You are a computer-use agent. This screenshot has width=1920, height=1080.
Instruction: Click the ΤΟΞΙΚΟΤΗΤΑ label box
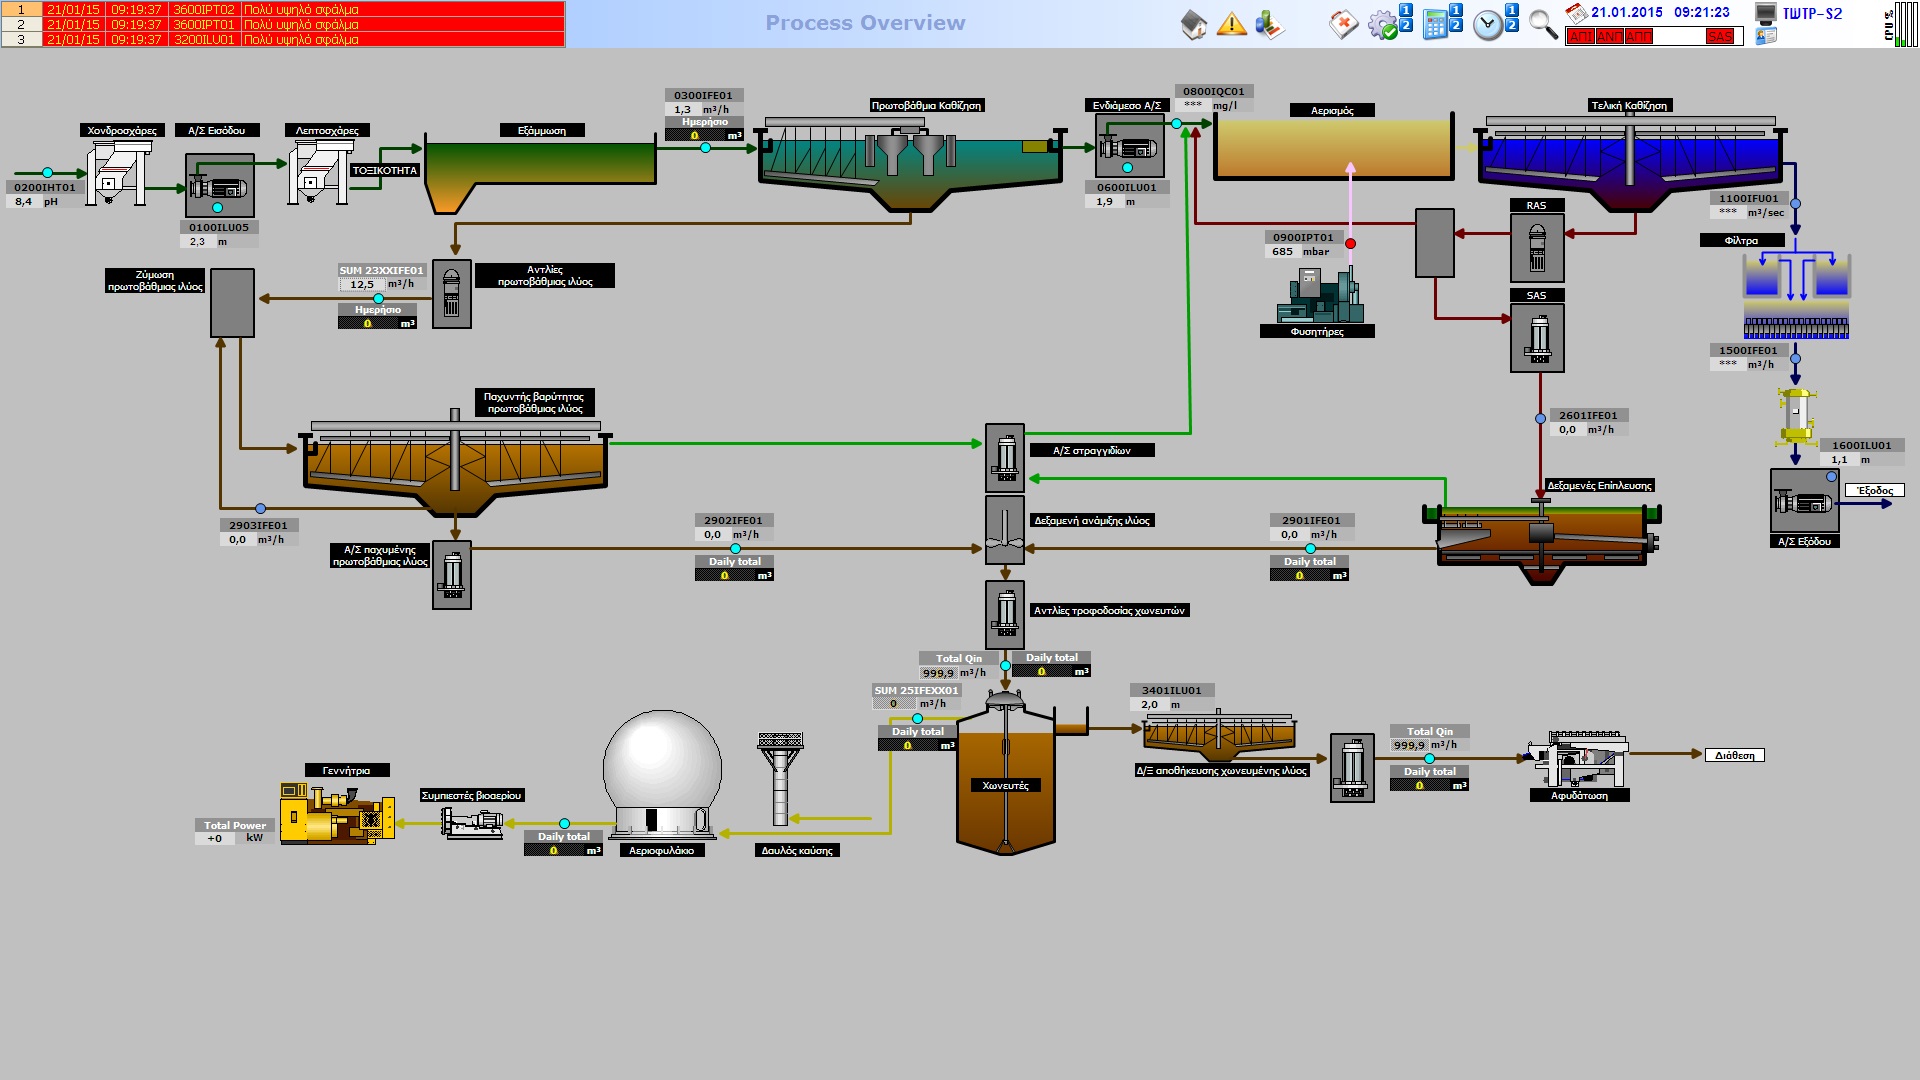pos(384,171)
